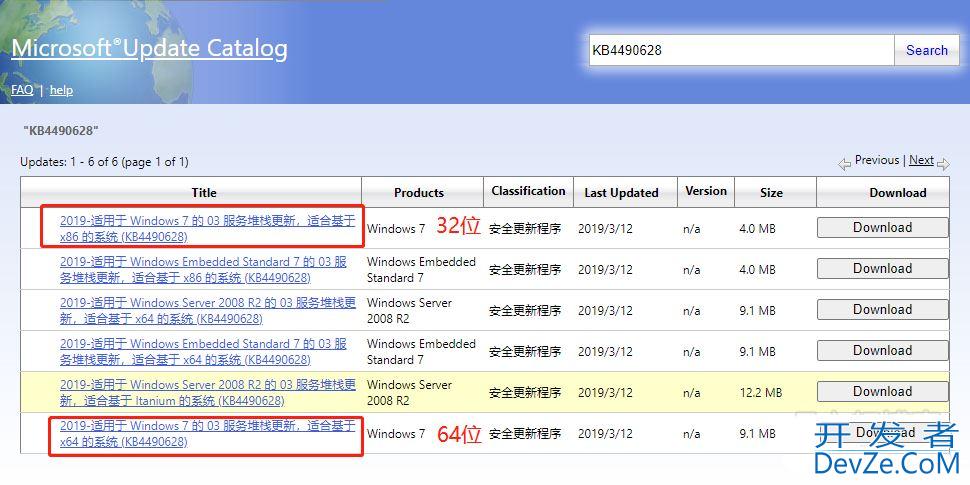The width and height of the screenshot is (970, 485).
Task: Open Windows 7 x86 update KB4490628 link
Action: pos(208,228)
